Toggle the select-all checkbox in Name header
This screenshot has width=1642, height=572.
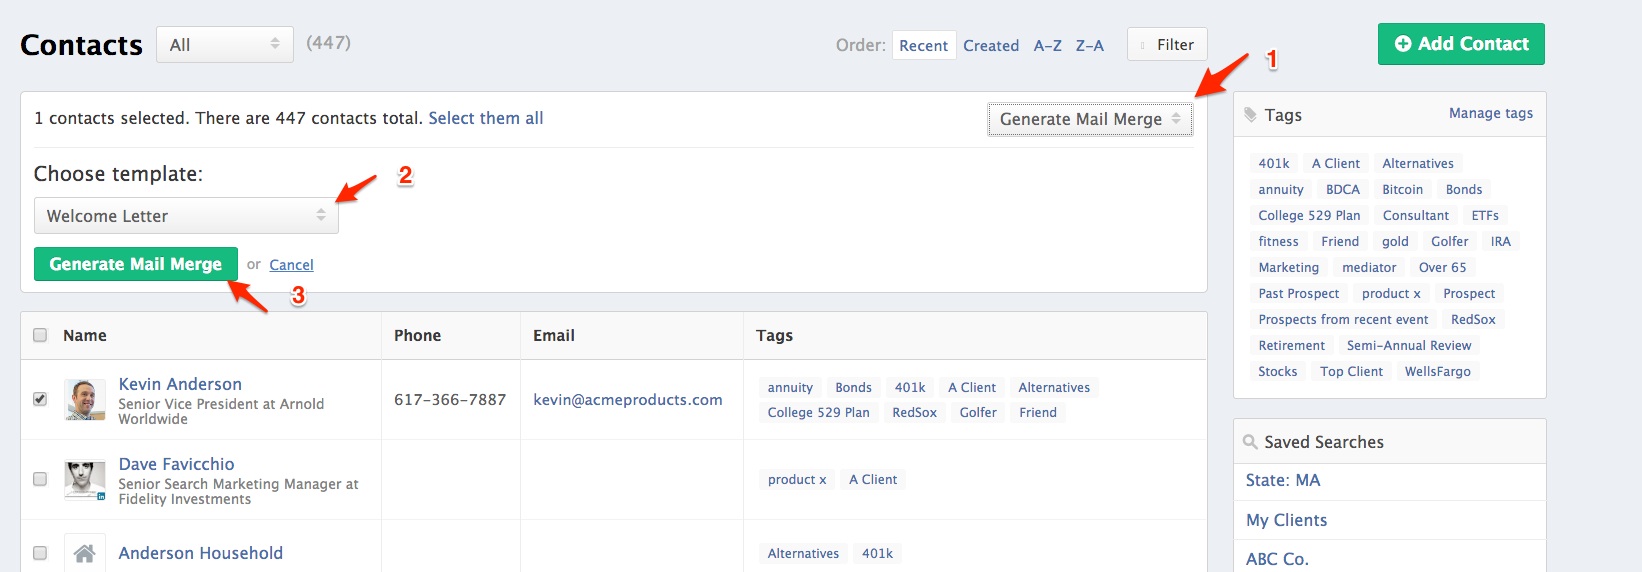(x=40, y=335)
